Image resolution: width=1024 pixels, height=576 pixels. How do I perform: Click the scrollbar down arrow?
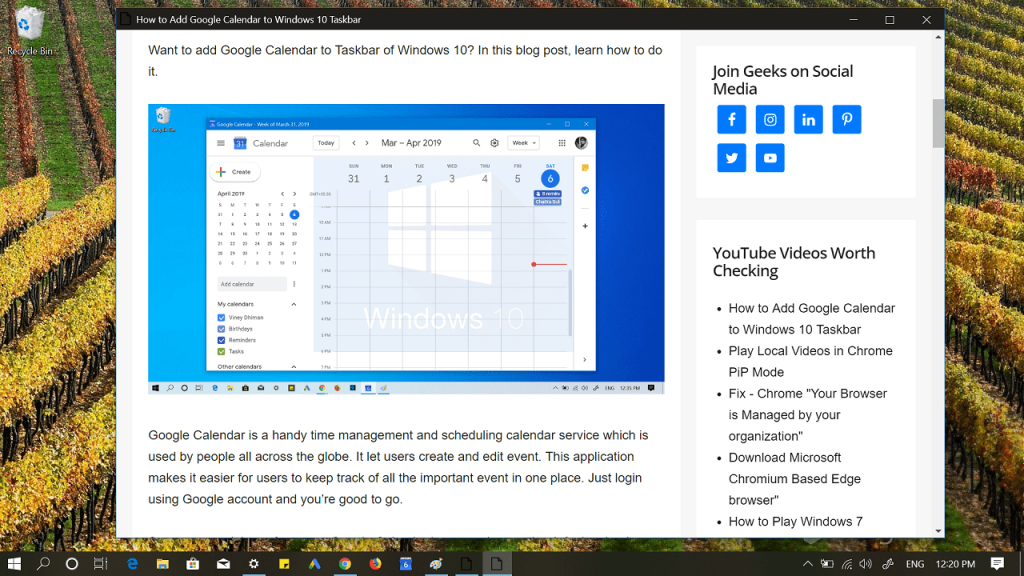[x=938, y=531]
